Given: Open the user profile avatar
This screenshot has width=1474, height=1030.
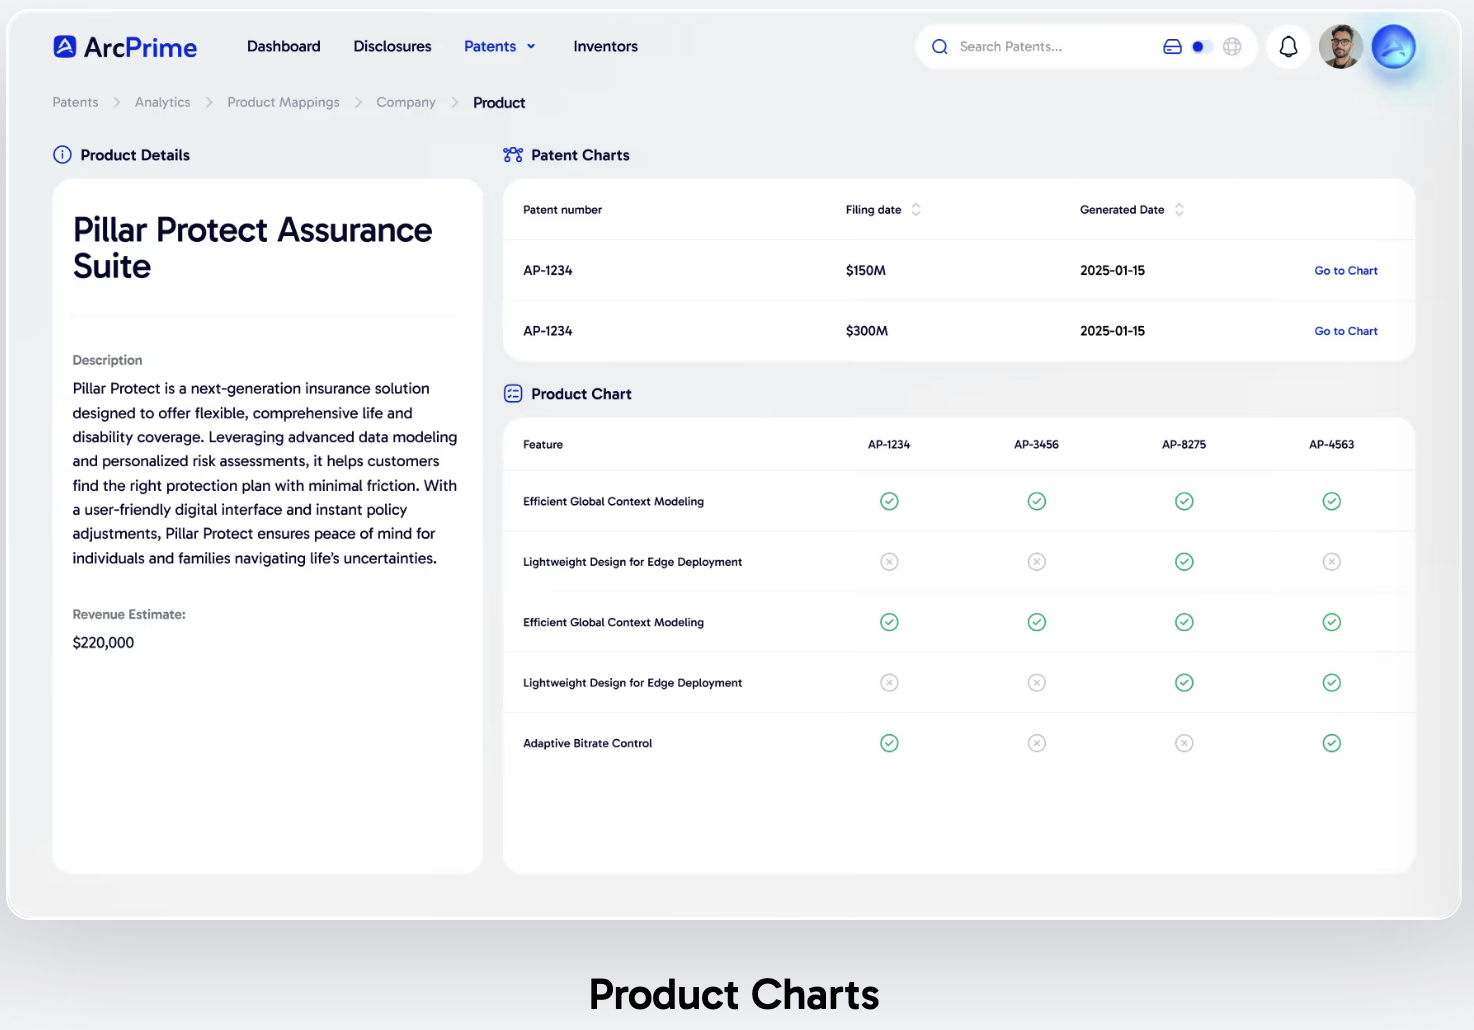Looking at the screenshot, I should click(x=1340, y=47).
